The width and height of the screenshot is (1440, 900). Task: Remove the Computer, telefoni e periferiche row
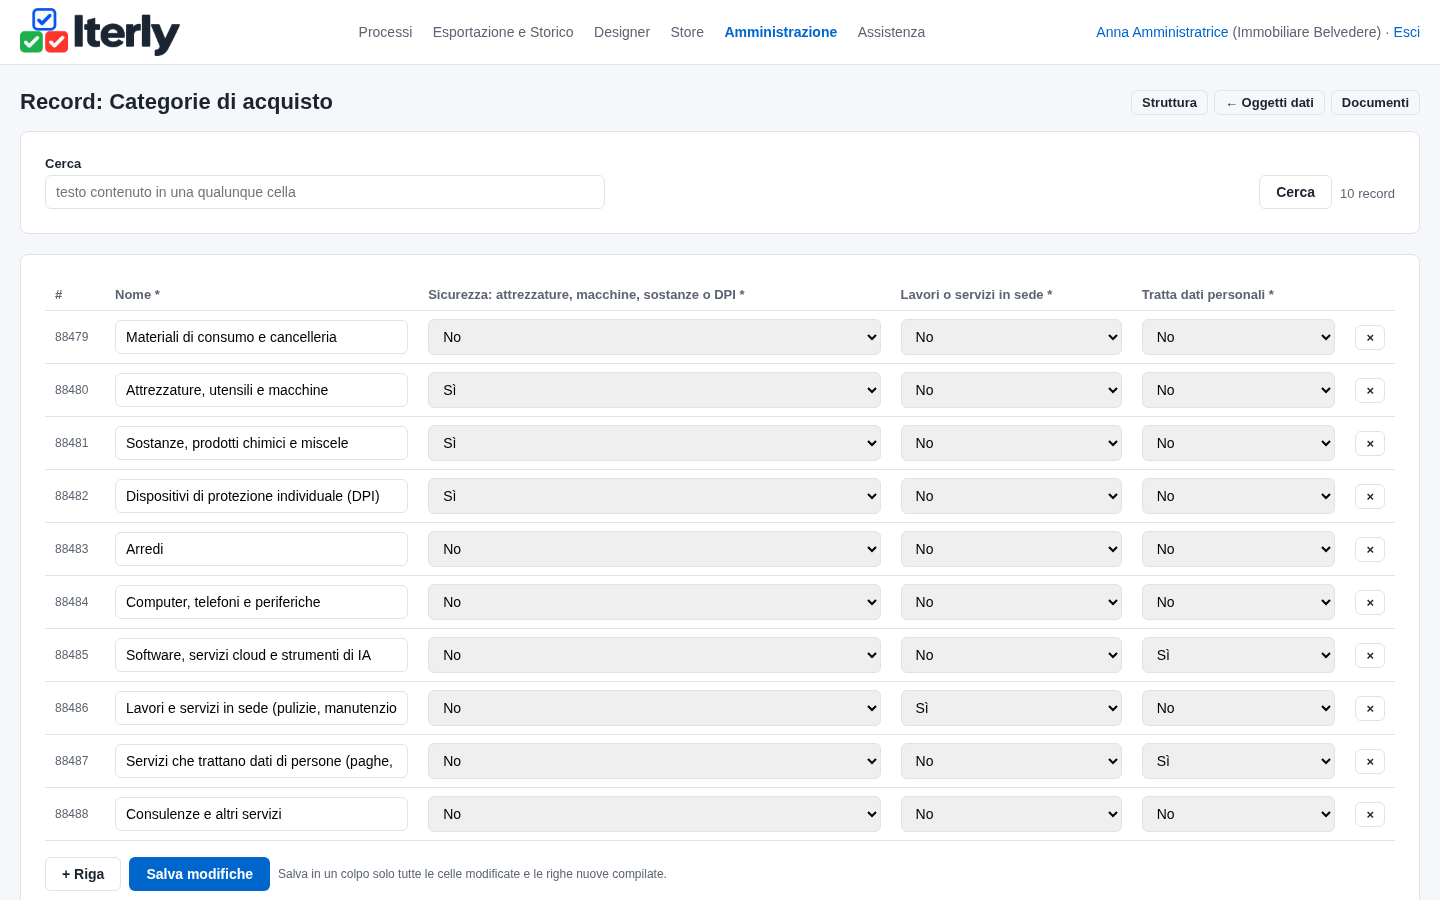(1370, 602)
